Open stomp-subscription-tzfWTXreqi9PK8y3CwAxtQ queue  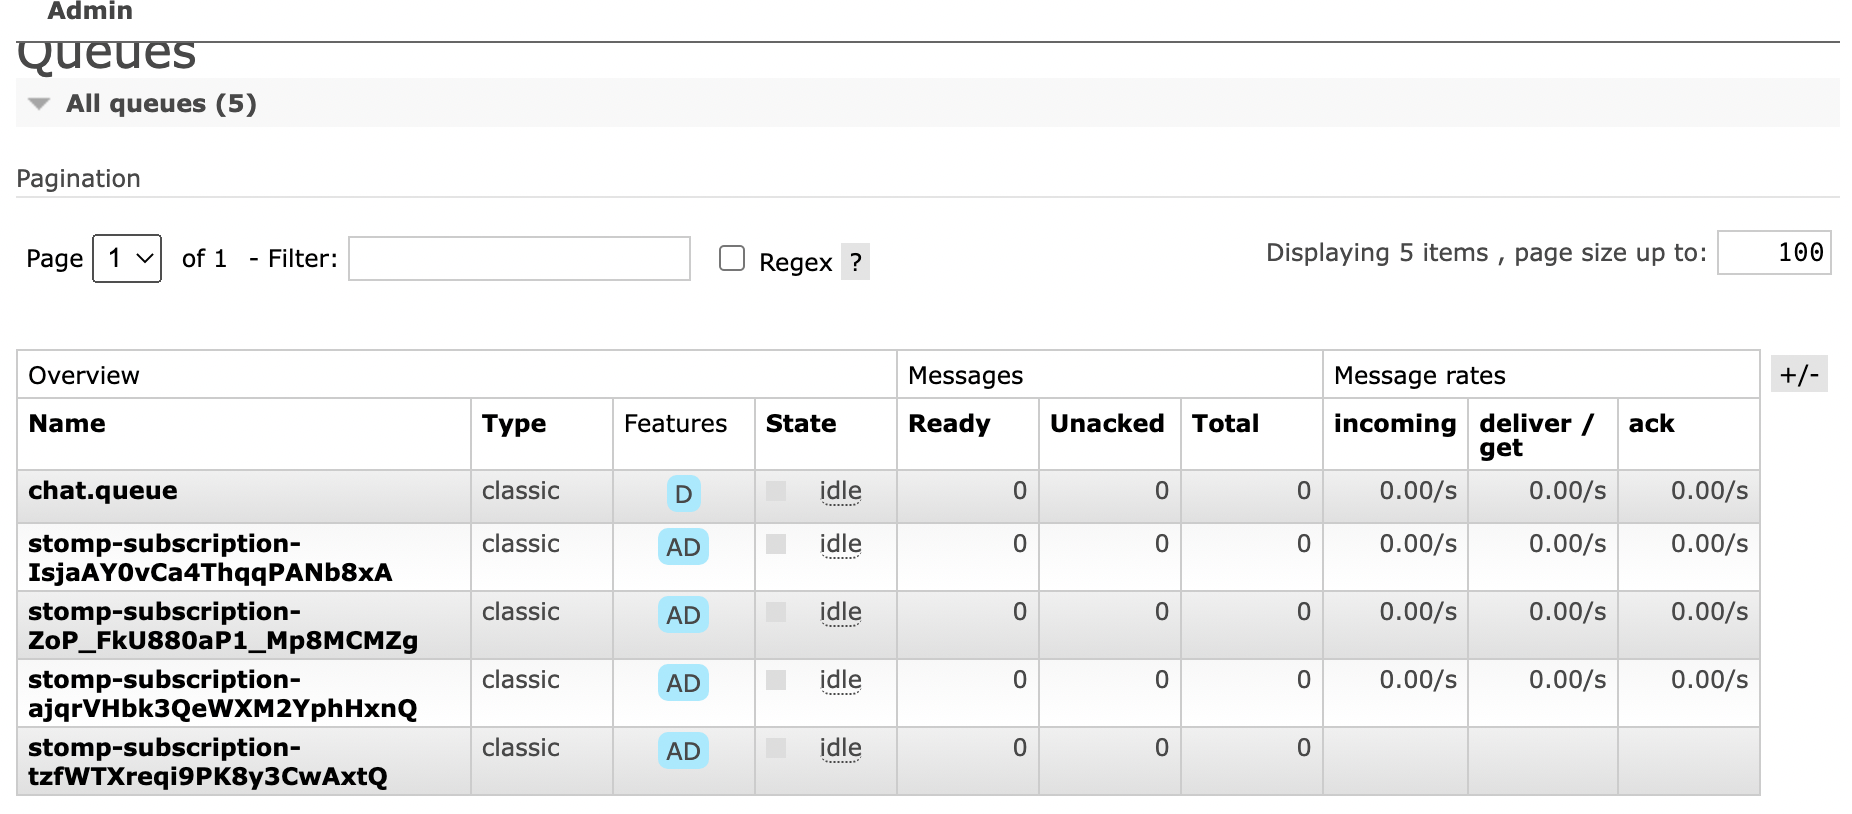(208, 762)
